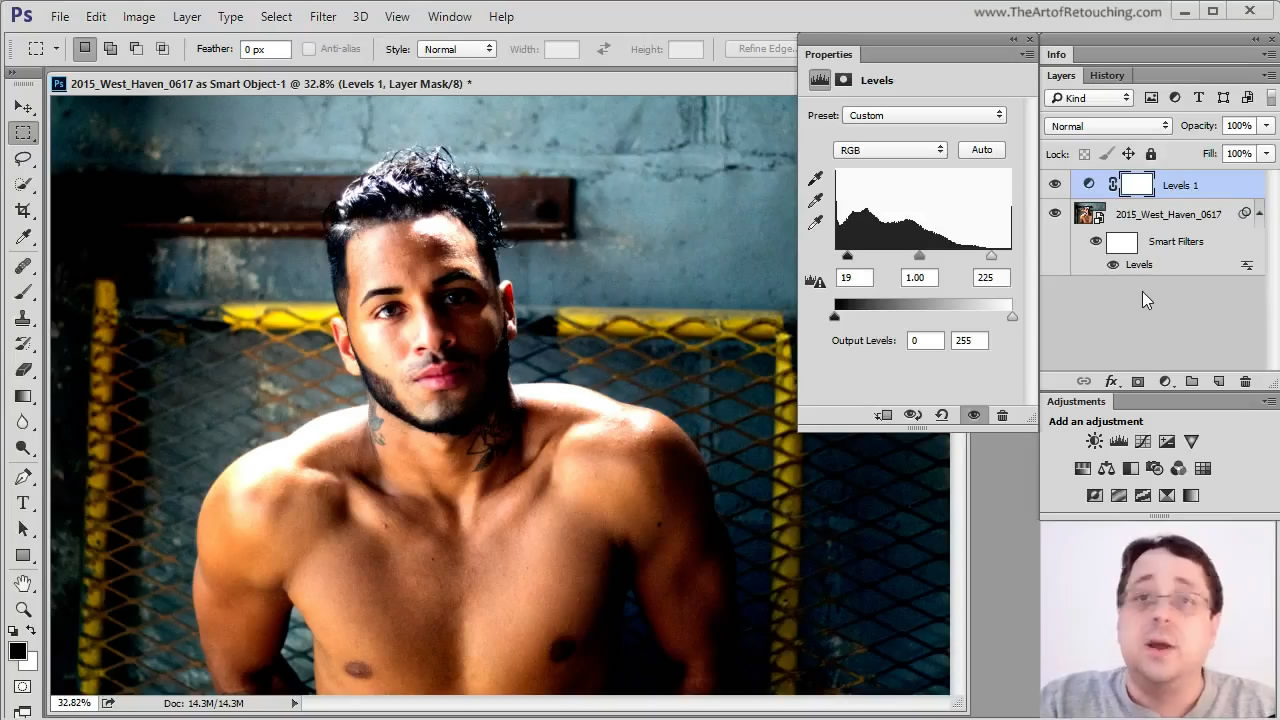Adjust the black input level slider

click(x=847, y=256)
